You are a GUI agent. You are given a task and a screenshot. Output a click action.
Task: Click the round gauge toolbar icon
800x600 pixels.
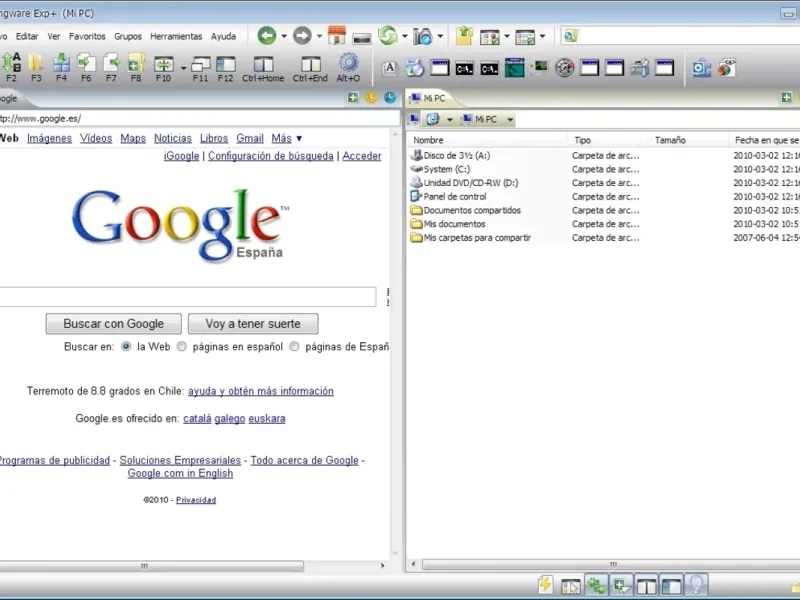click(x=564, y=67)
